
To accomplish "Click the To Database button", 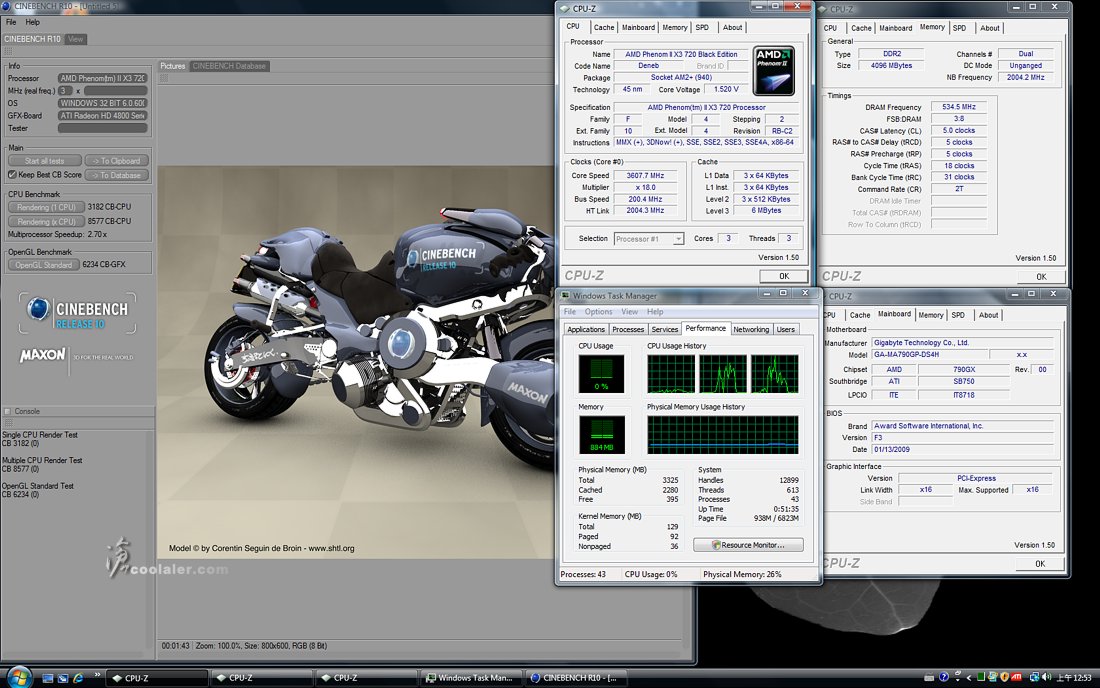I will point(116,175).
